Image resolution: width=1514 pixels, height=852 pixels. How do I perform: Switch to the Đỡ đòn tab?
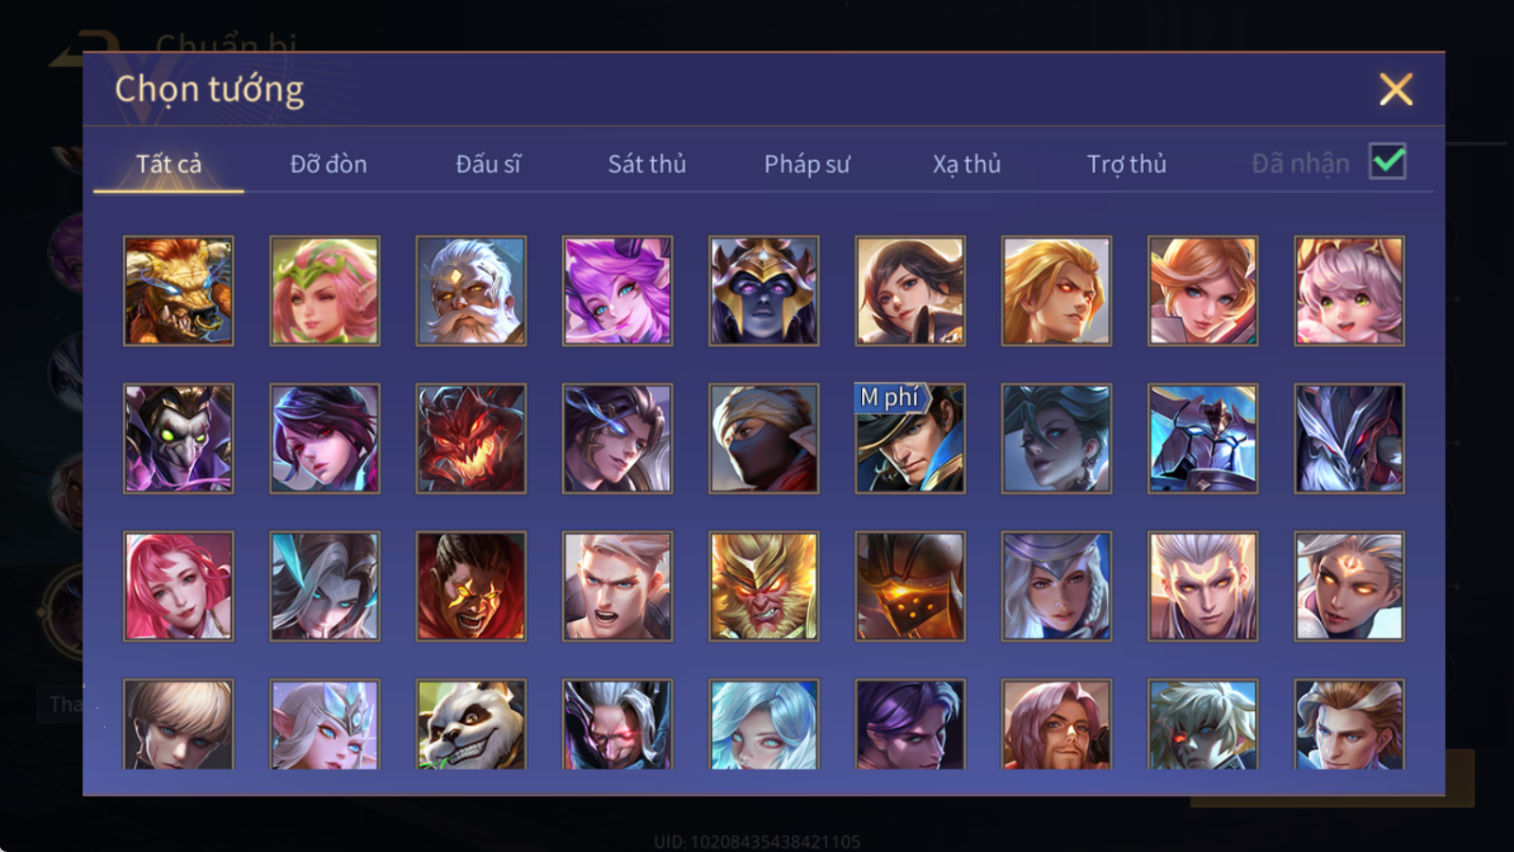pyautogui.click(x=328, y=164)
